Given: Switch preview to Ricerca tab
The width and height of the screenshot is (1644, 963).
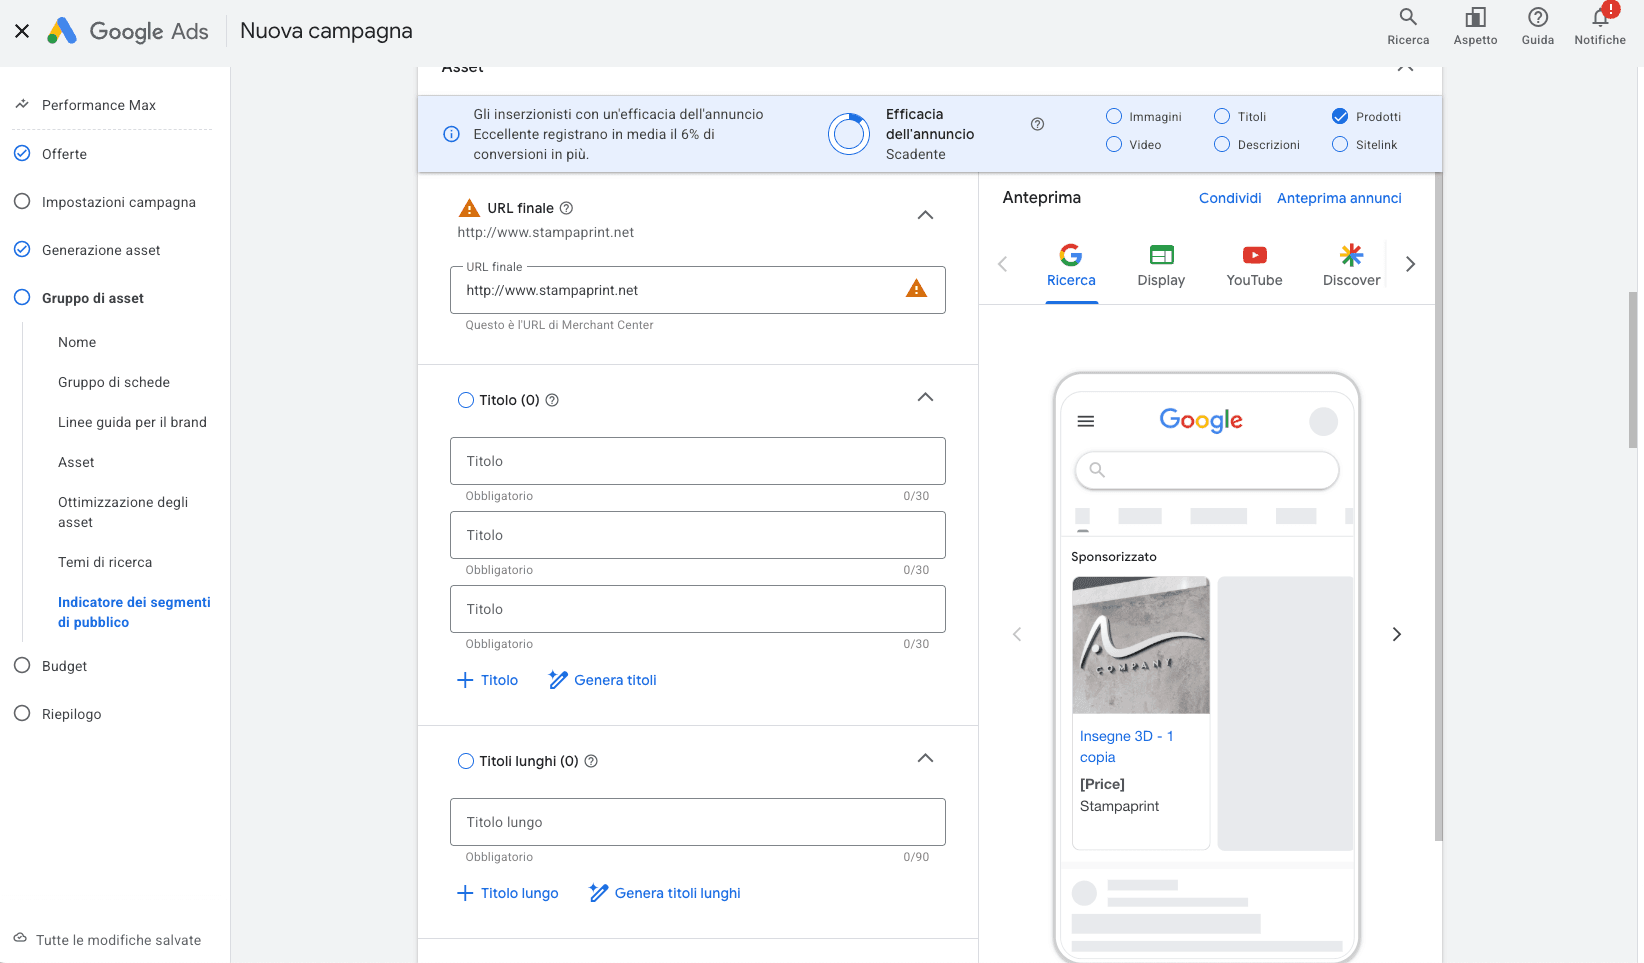Looking at the screenshot, I should click(1071, 265).
